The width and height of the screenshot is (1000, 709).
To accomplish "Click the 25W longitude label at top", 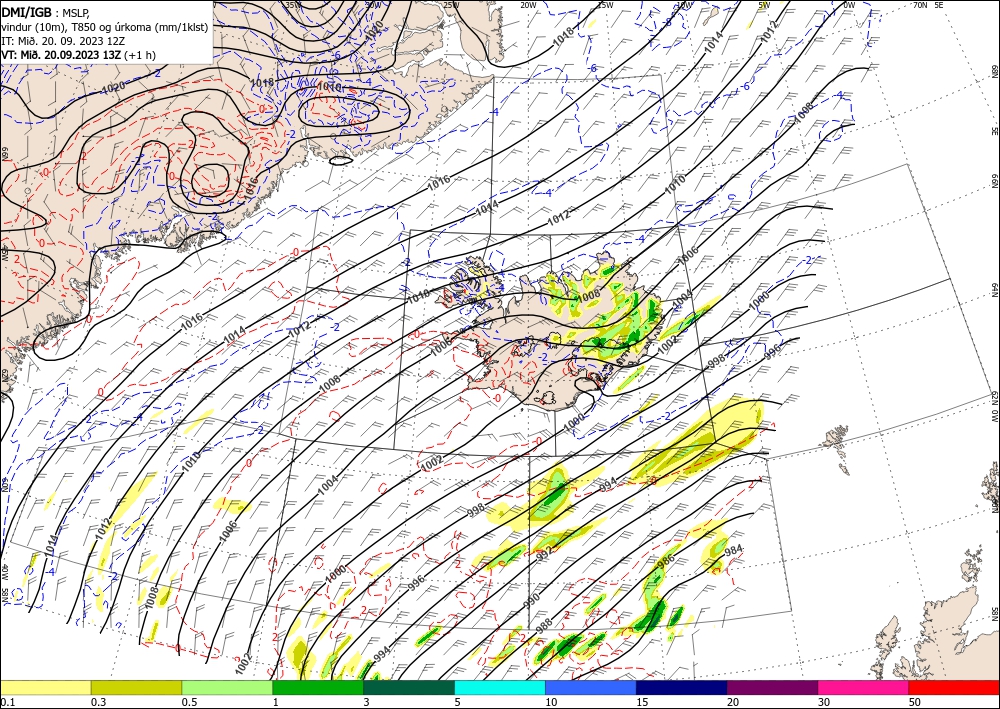I will coord(450,5).
